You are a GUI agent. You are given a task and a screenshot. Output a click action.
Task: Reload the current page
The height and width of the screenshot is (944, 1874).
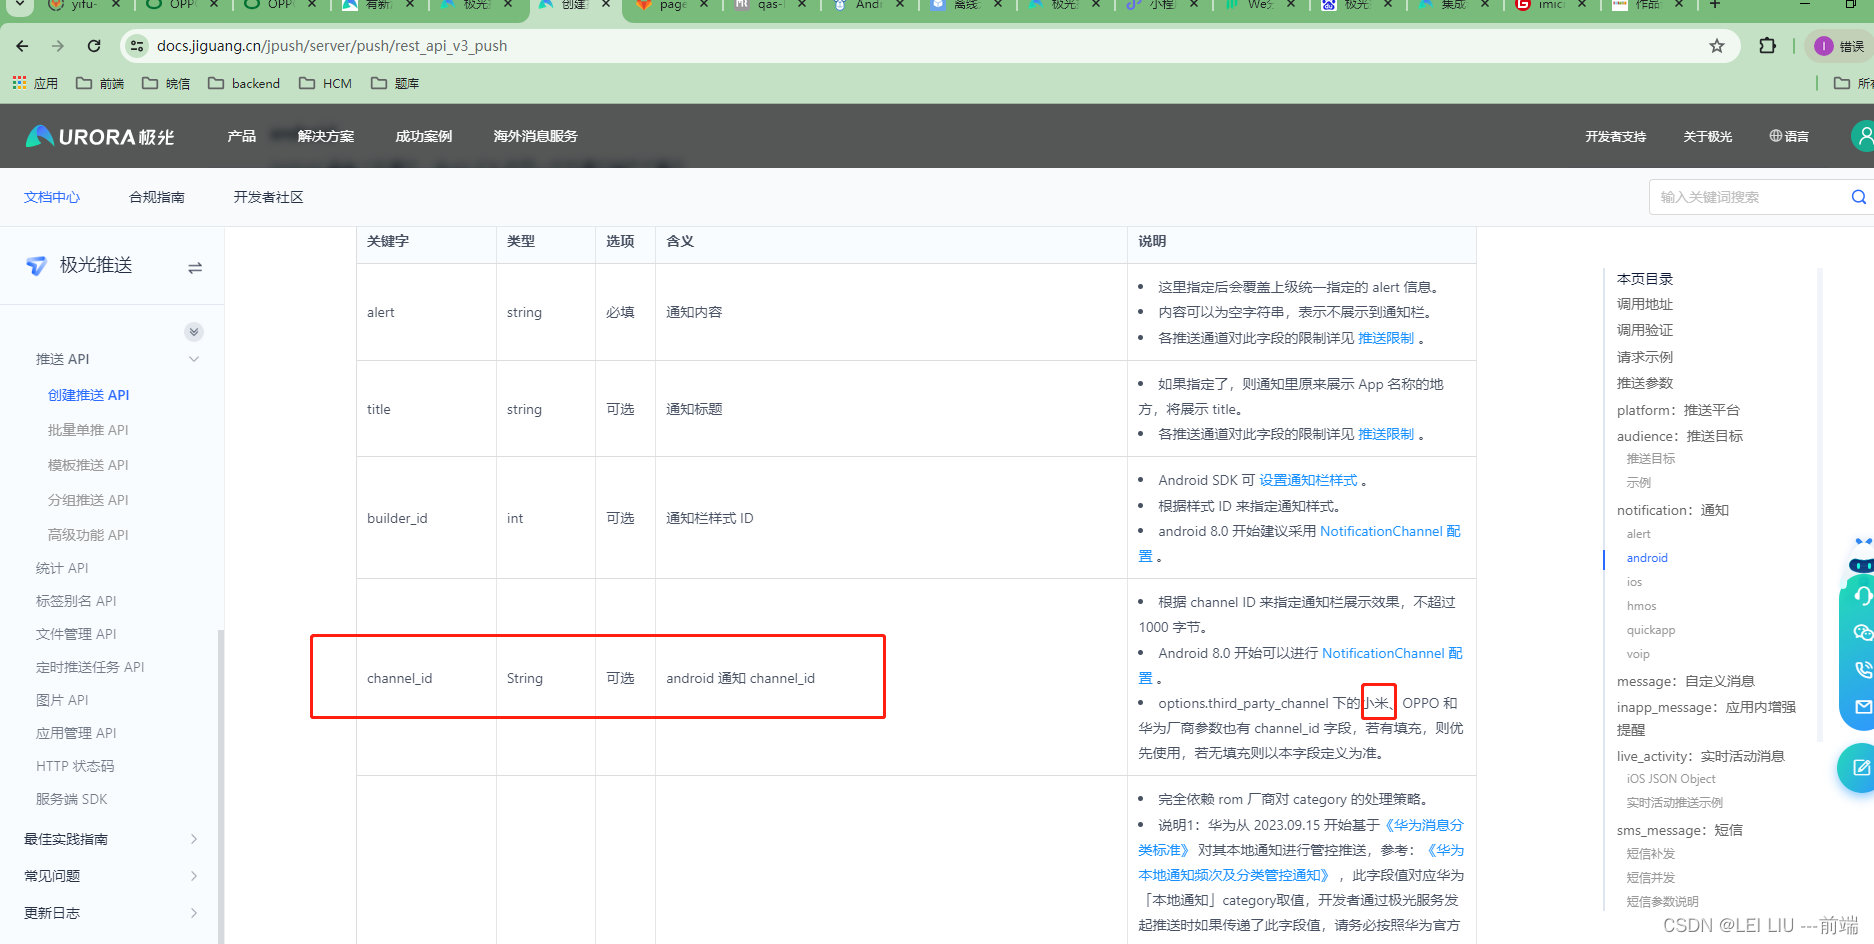coord(94,46)
